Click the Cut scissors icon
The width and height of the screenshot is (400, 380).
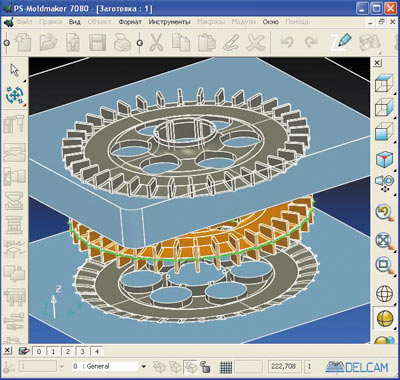156,42
